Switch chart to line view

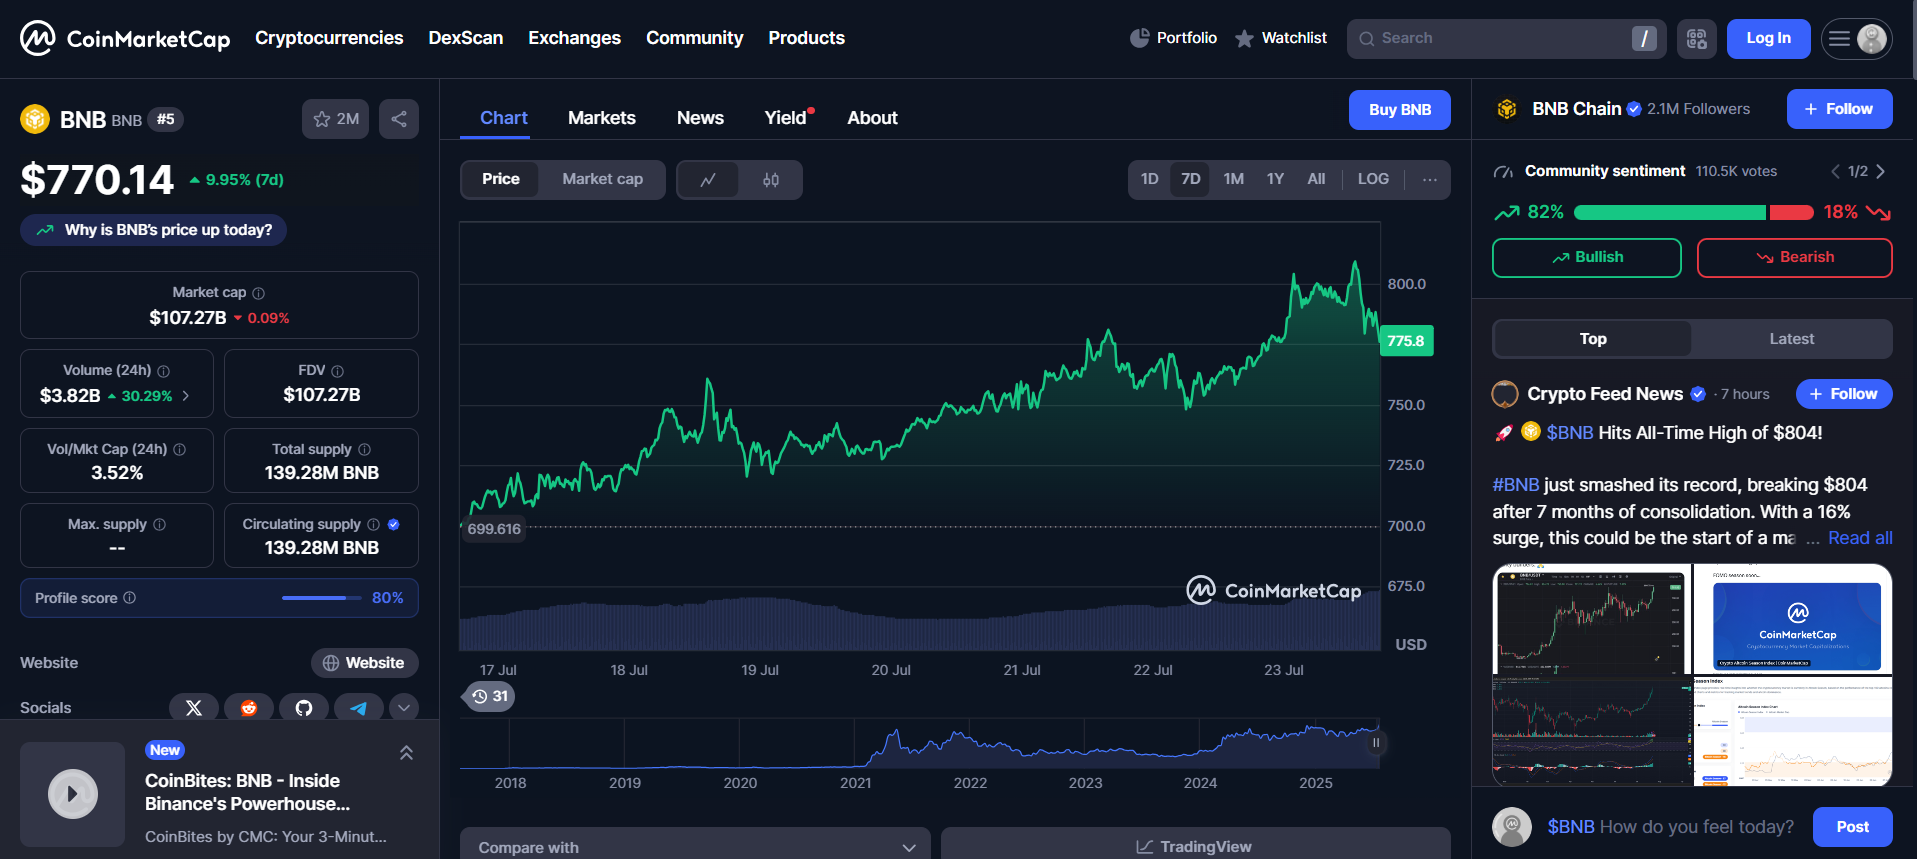click(x=708, y=180)
